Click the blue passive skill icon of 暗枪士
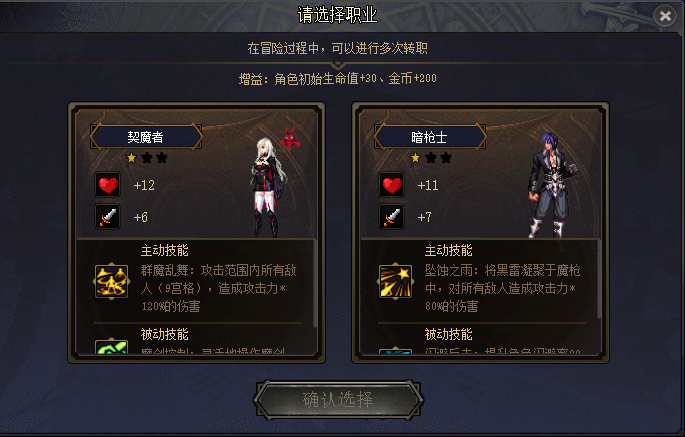This screenshot has width=685, height=437. coord(395,351)
